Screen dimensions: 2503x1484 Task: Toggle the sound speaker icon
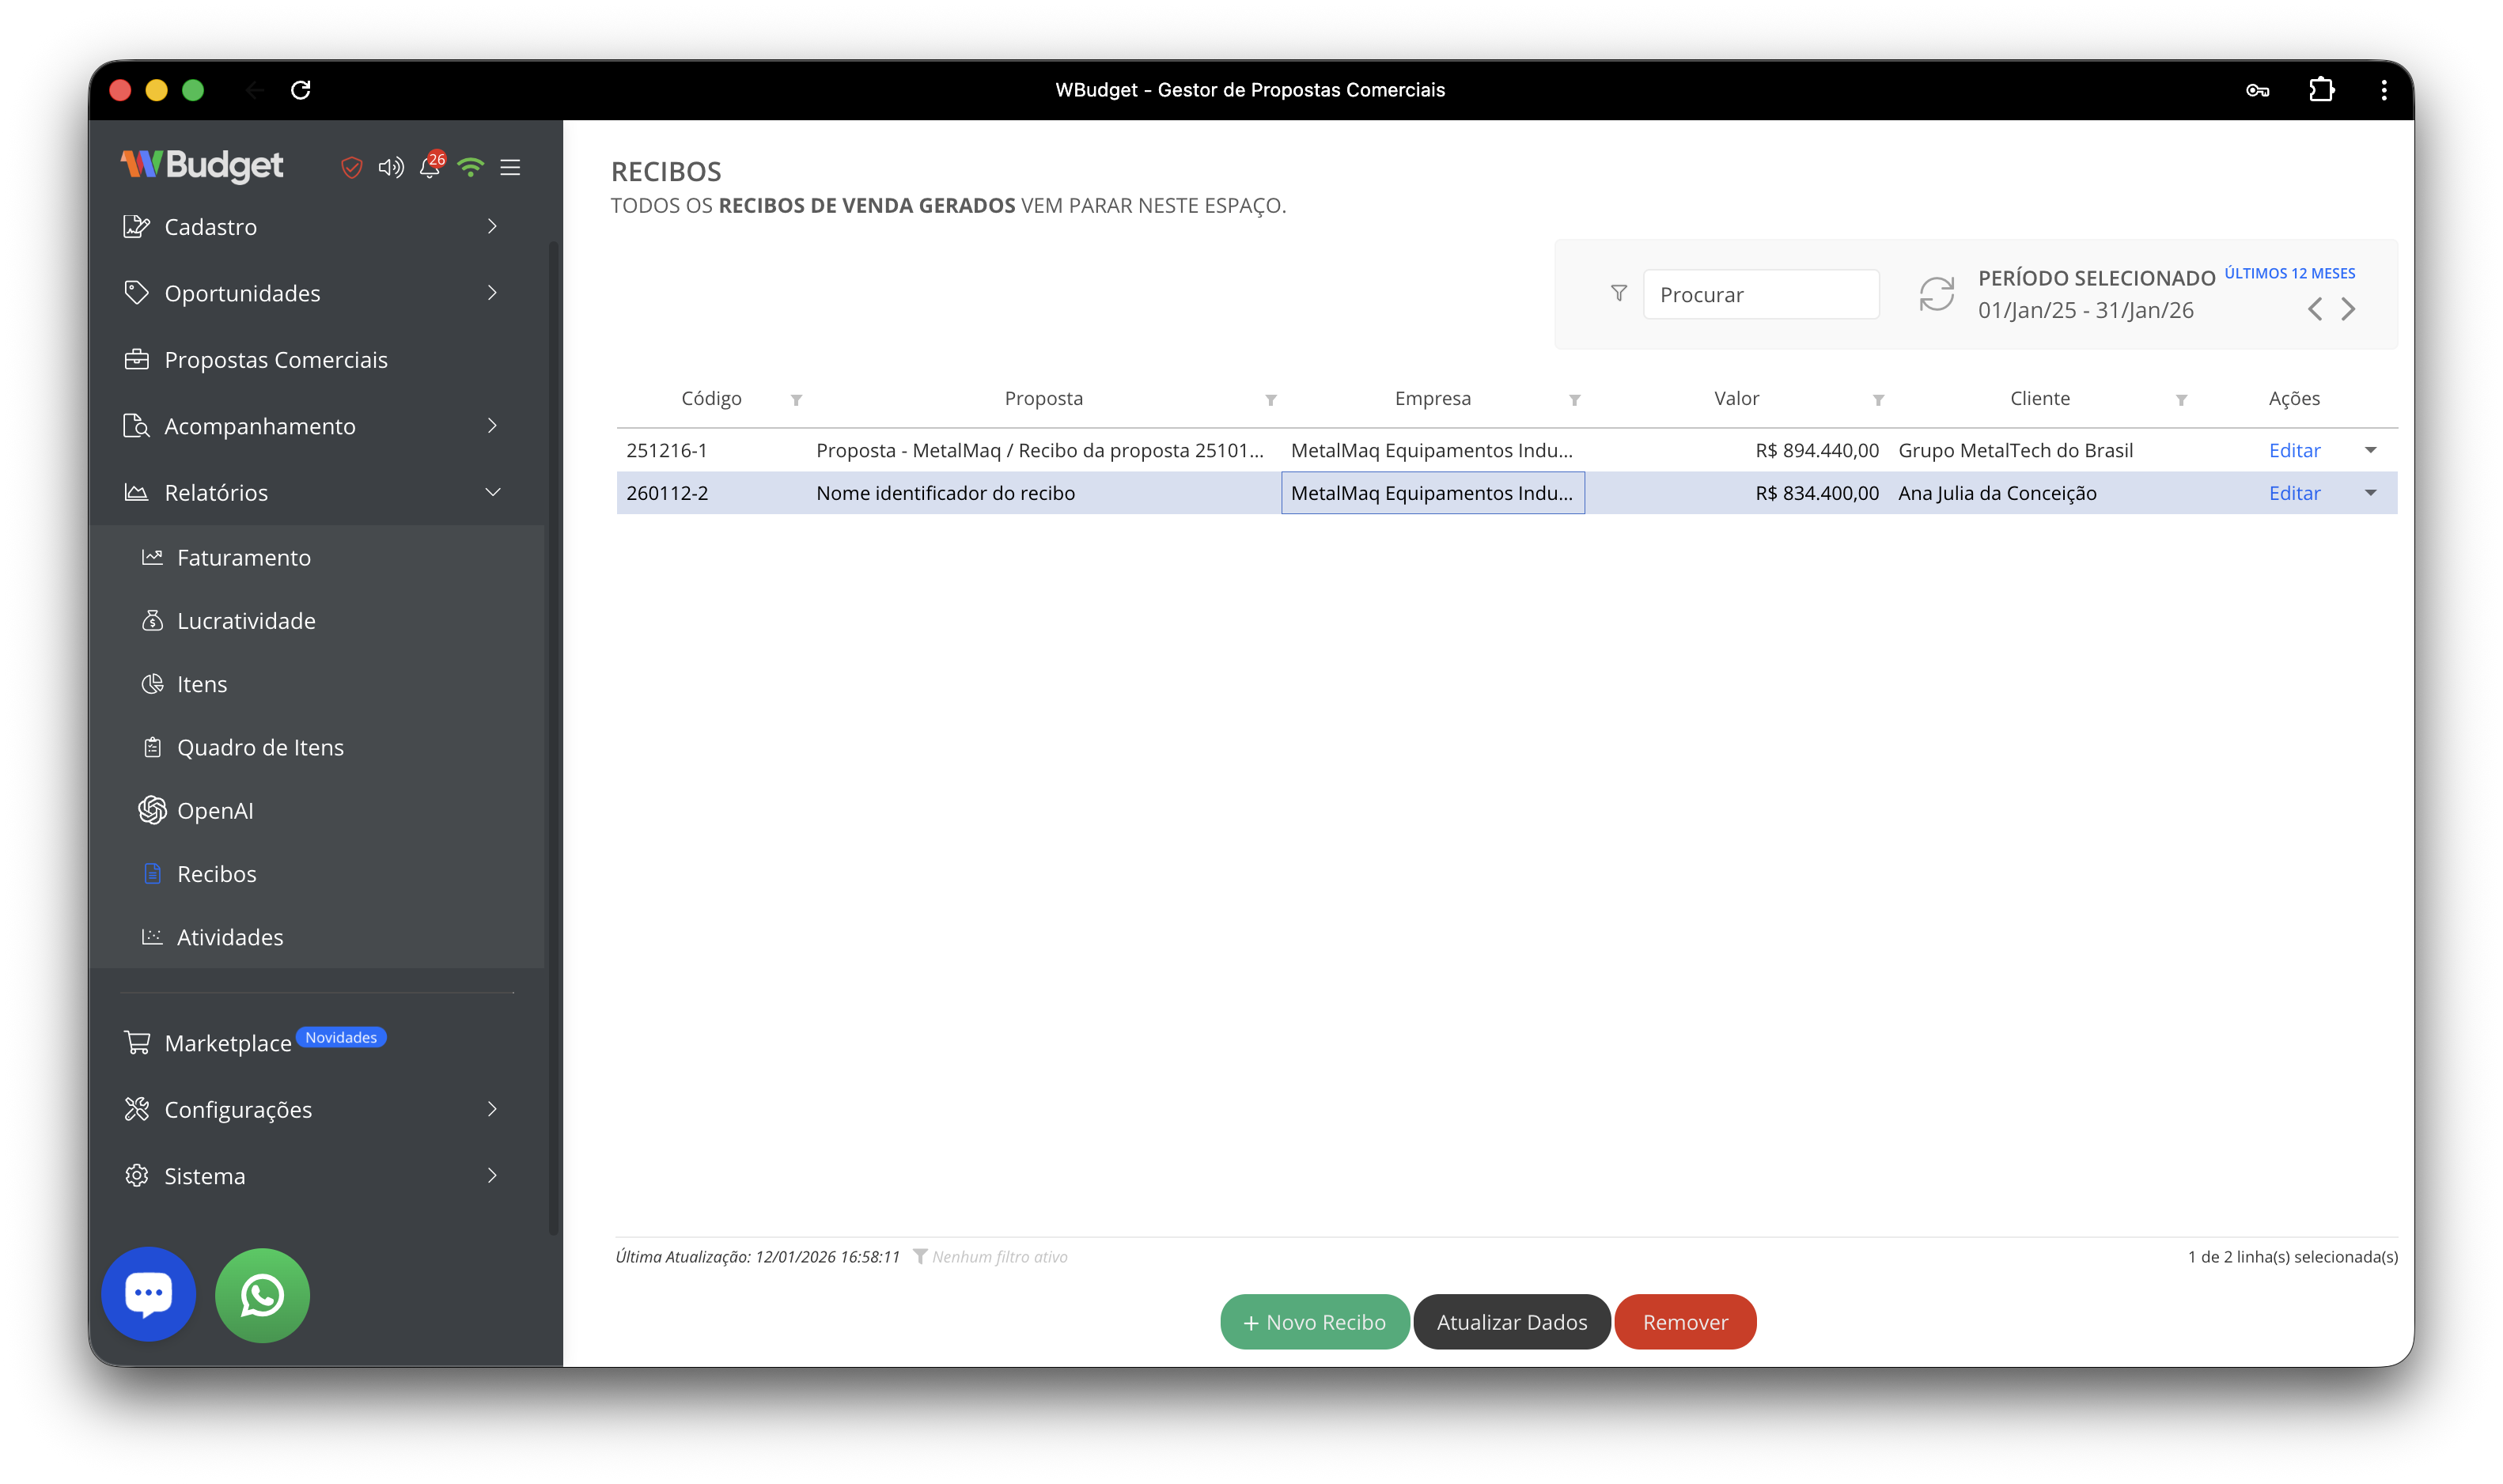391,167
